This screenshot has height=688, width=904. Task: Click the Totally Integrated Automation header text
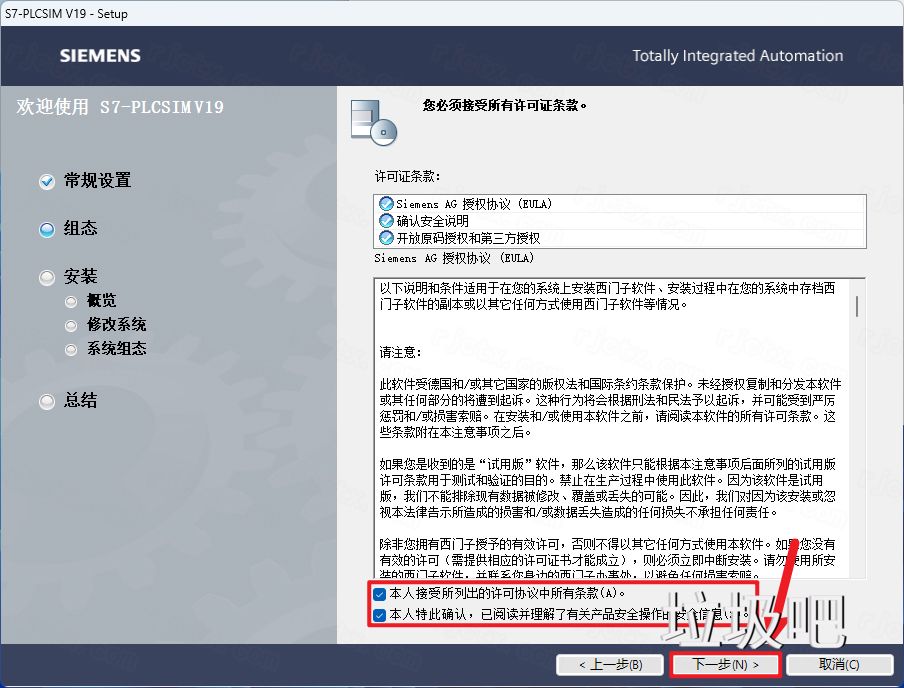[x=738, y=55]
